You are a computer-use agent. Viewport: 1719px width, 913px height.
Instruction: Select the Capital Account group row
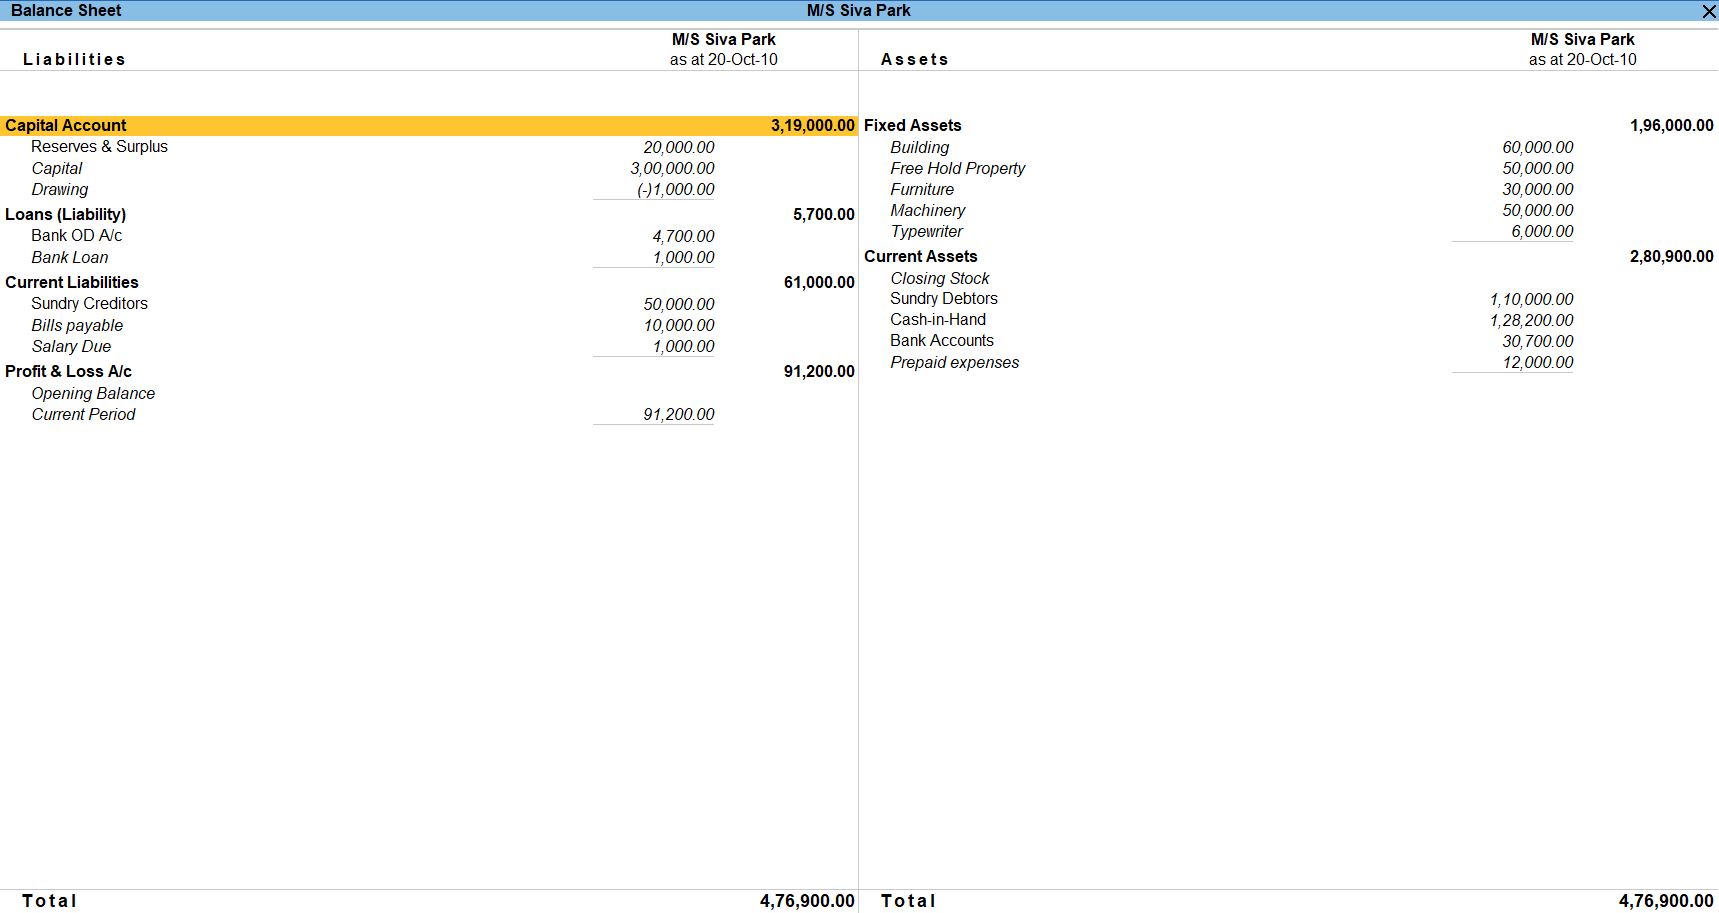[66, 125]
